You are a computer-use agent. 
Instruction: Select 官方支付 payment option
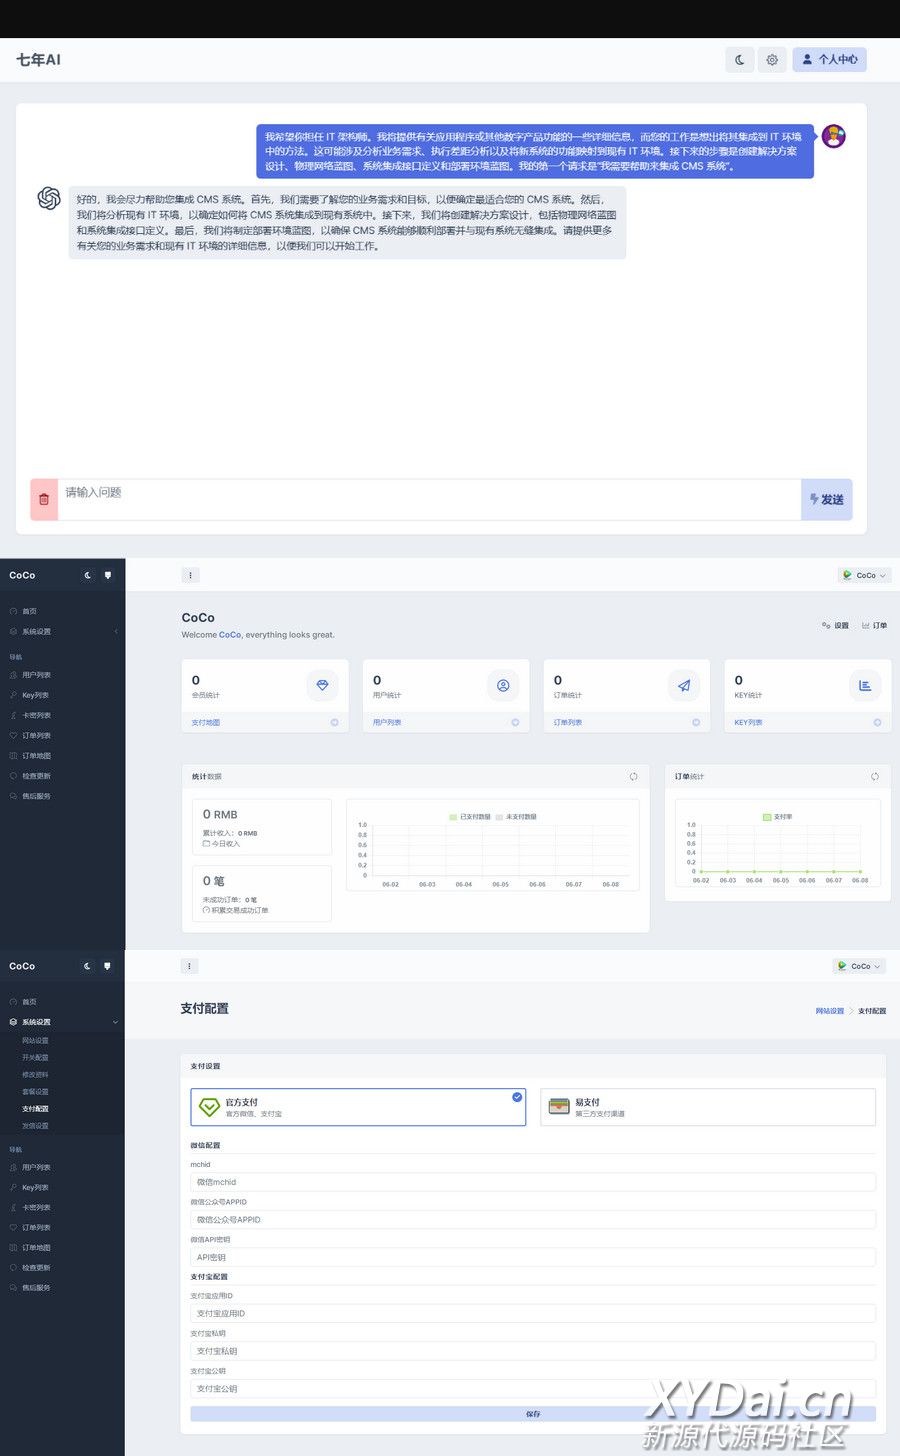[x=358, y=1107]
